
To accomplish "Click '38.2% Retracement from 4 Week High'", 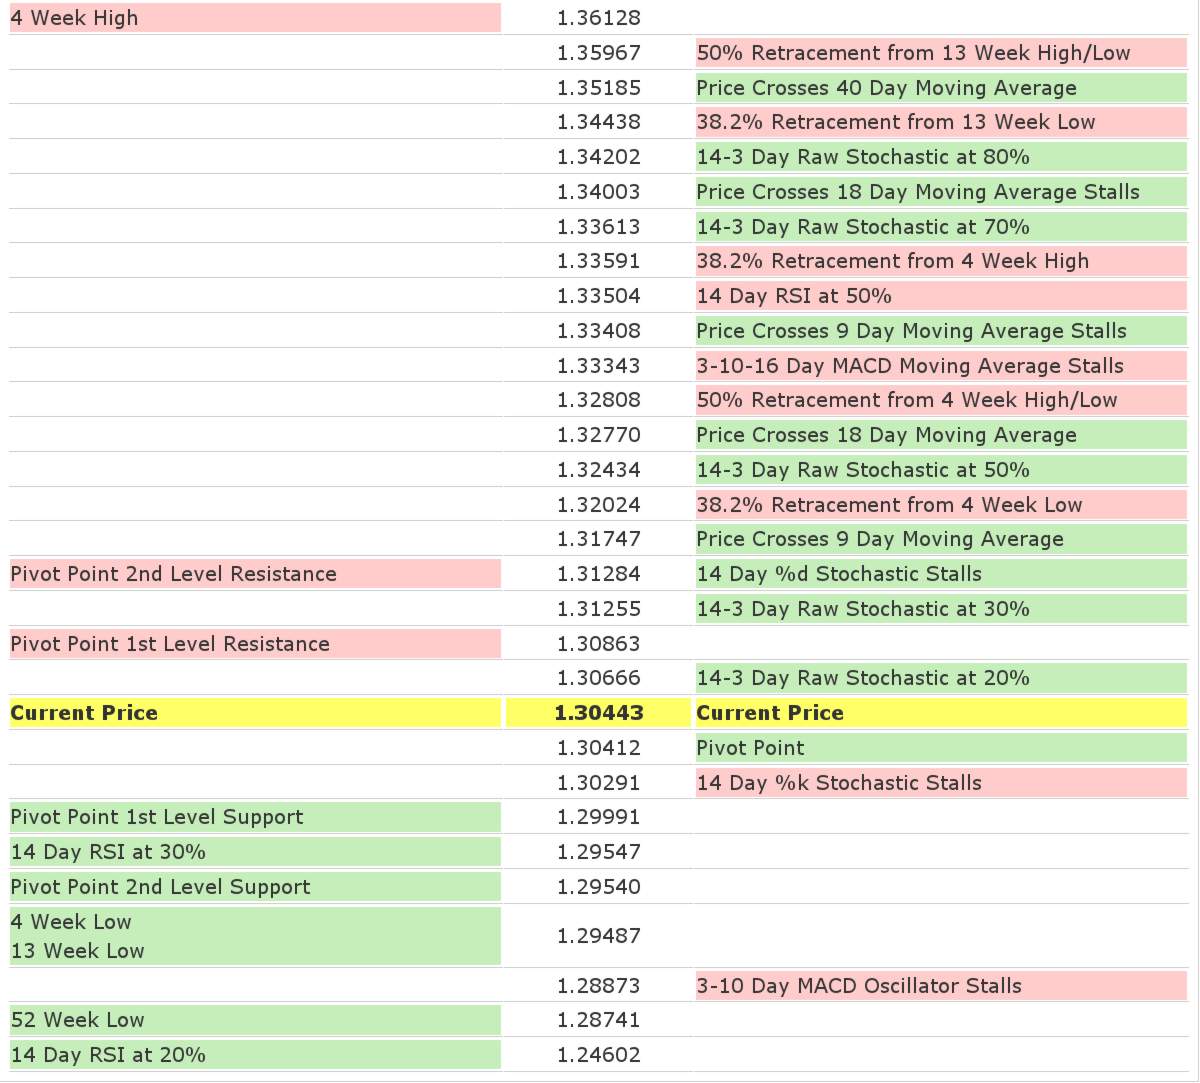I will tap(893, 261).
